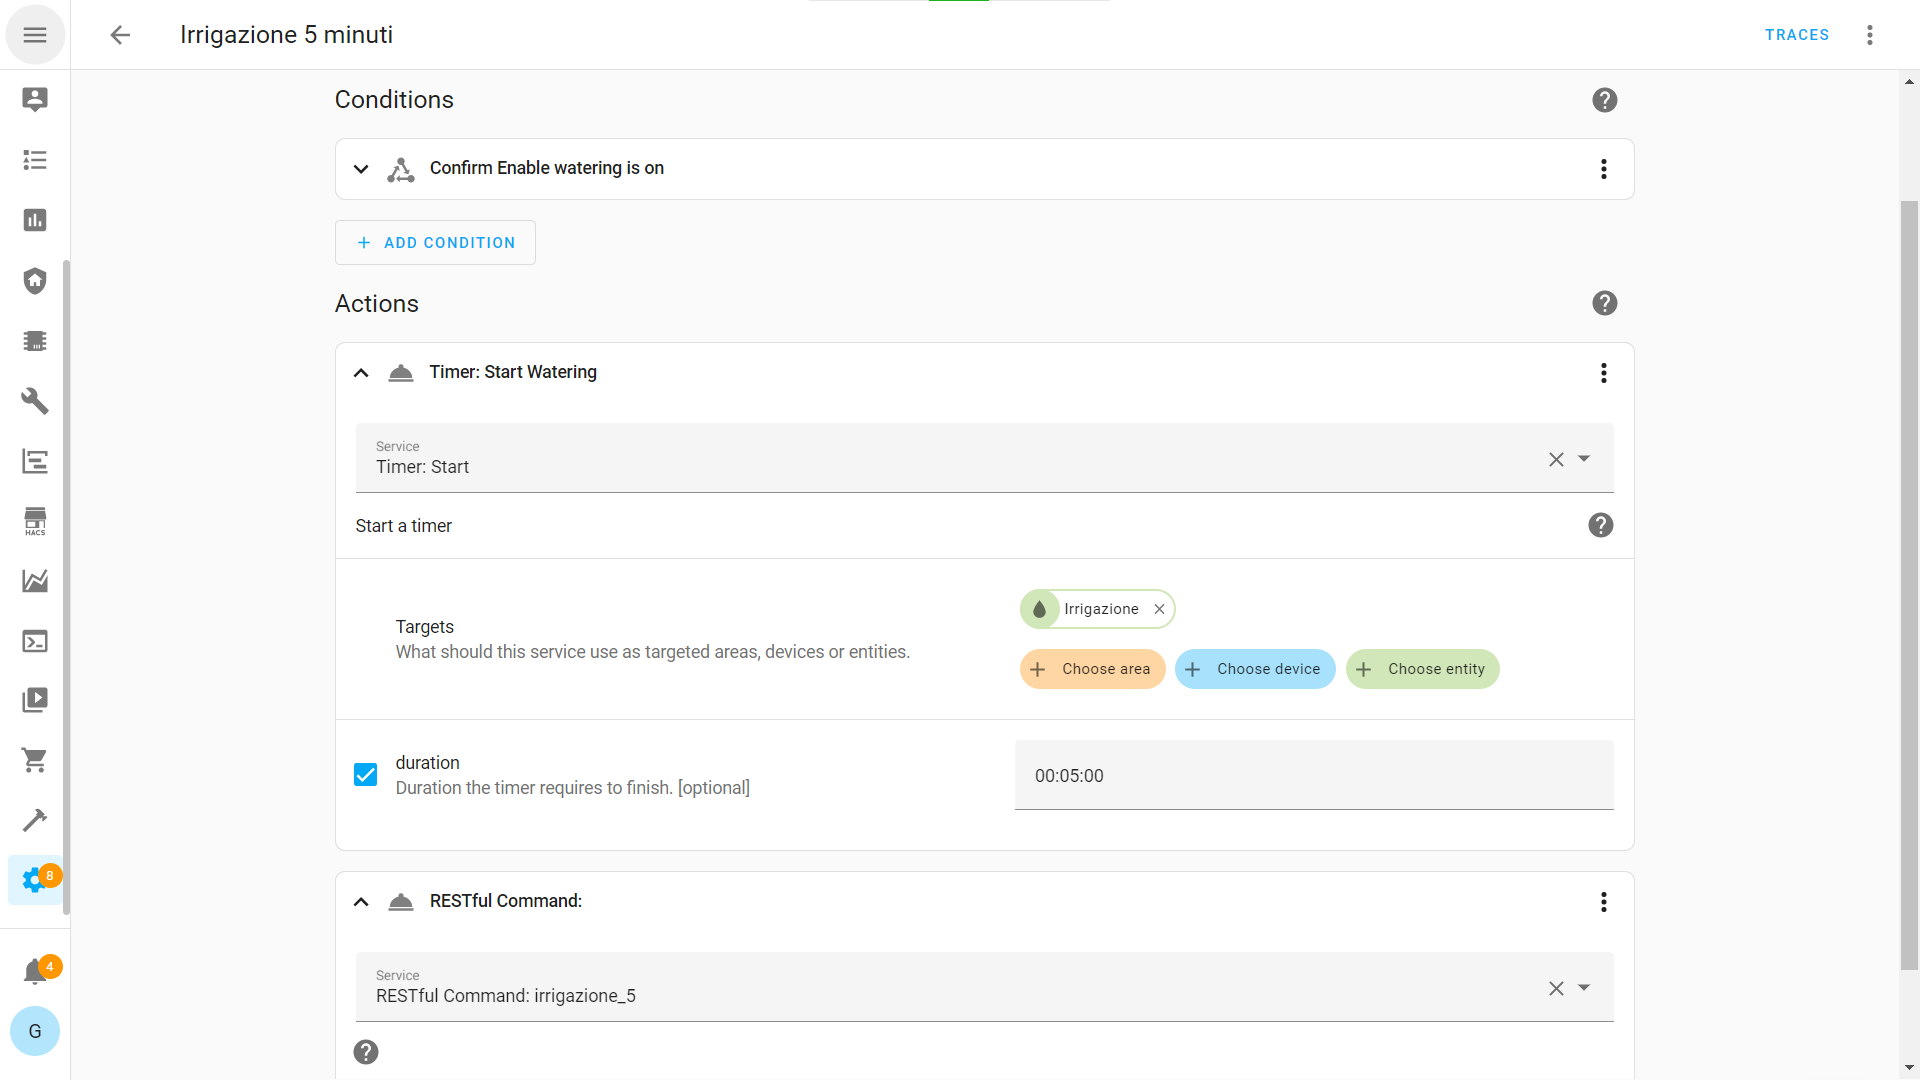Open the terminal sidebar icon
This screenshot has height=1080, width=1920.
tap(35, 641)
